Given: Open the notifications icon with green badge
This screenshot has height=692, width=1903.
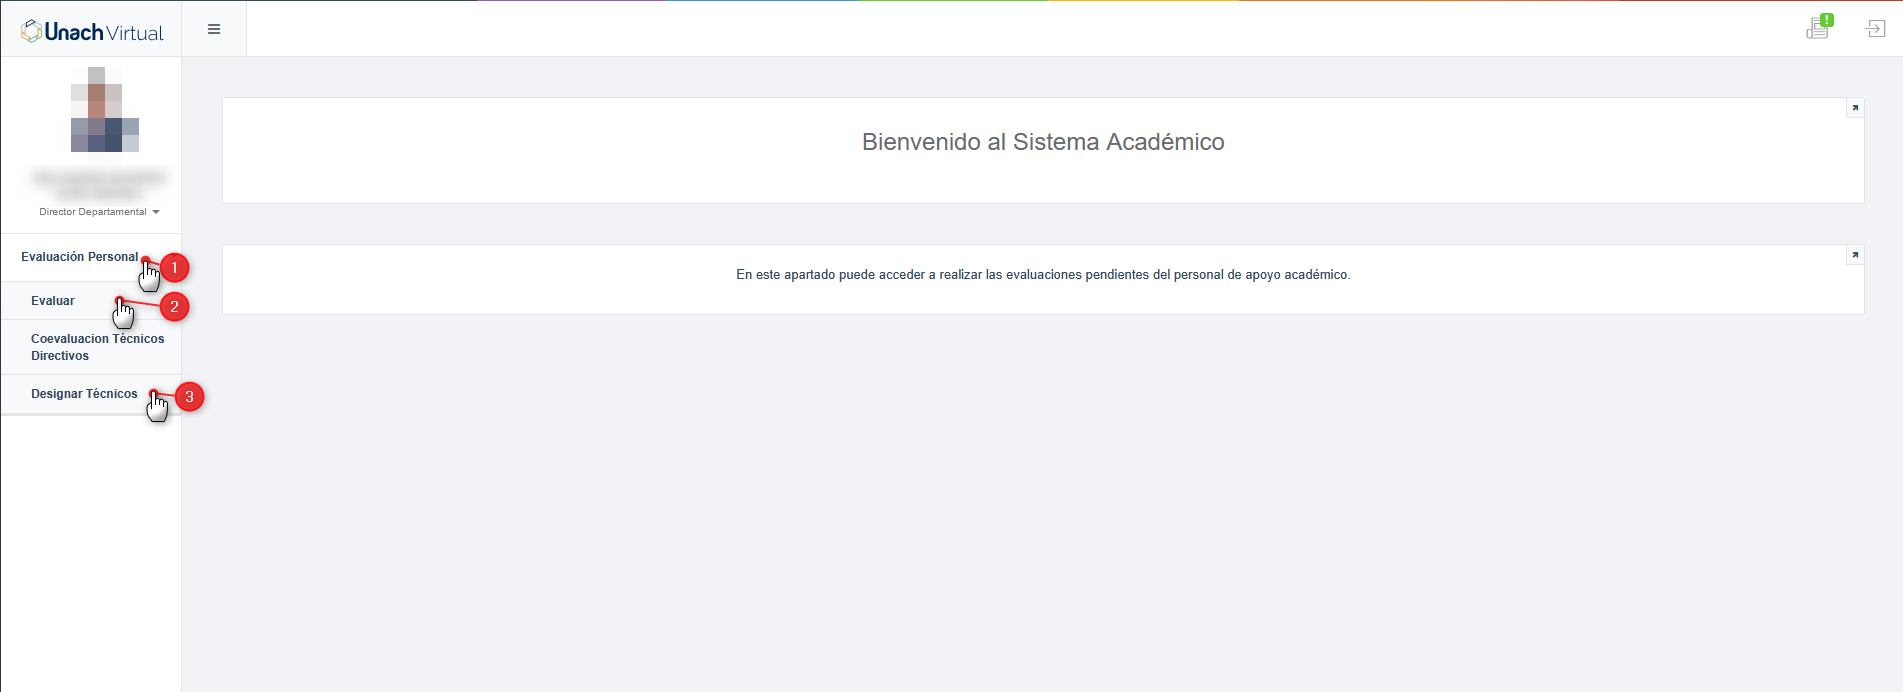Looking at the screenshot, I should pos(1819,27).
